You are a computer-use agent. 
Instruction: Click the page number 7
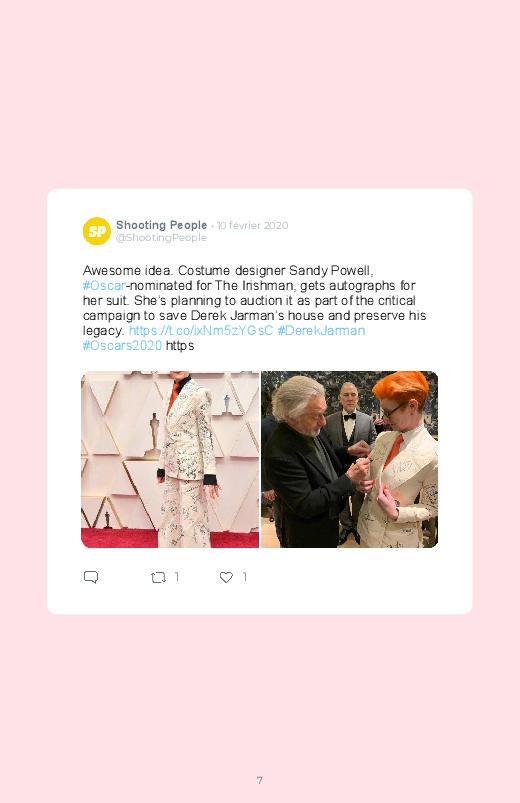coord(260,780)
